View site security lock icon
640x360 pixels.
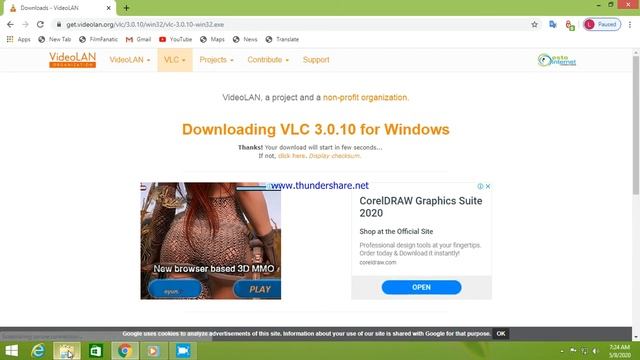point(59,24)
